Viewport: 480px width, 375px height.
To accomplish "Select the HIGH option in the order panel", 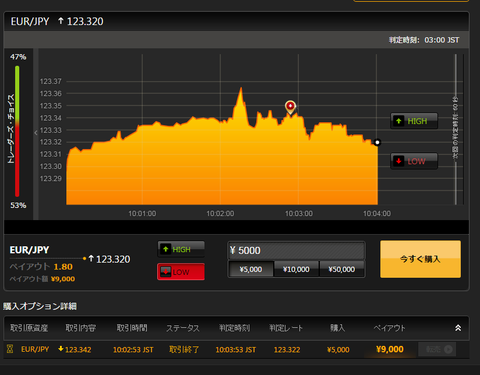I will pyautogui.click(x=181, y=249).
